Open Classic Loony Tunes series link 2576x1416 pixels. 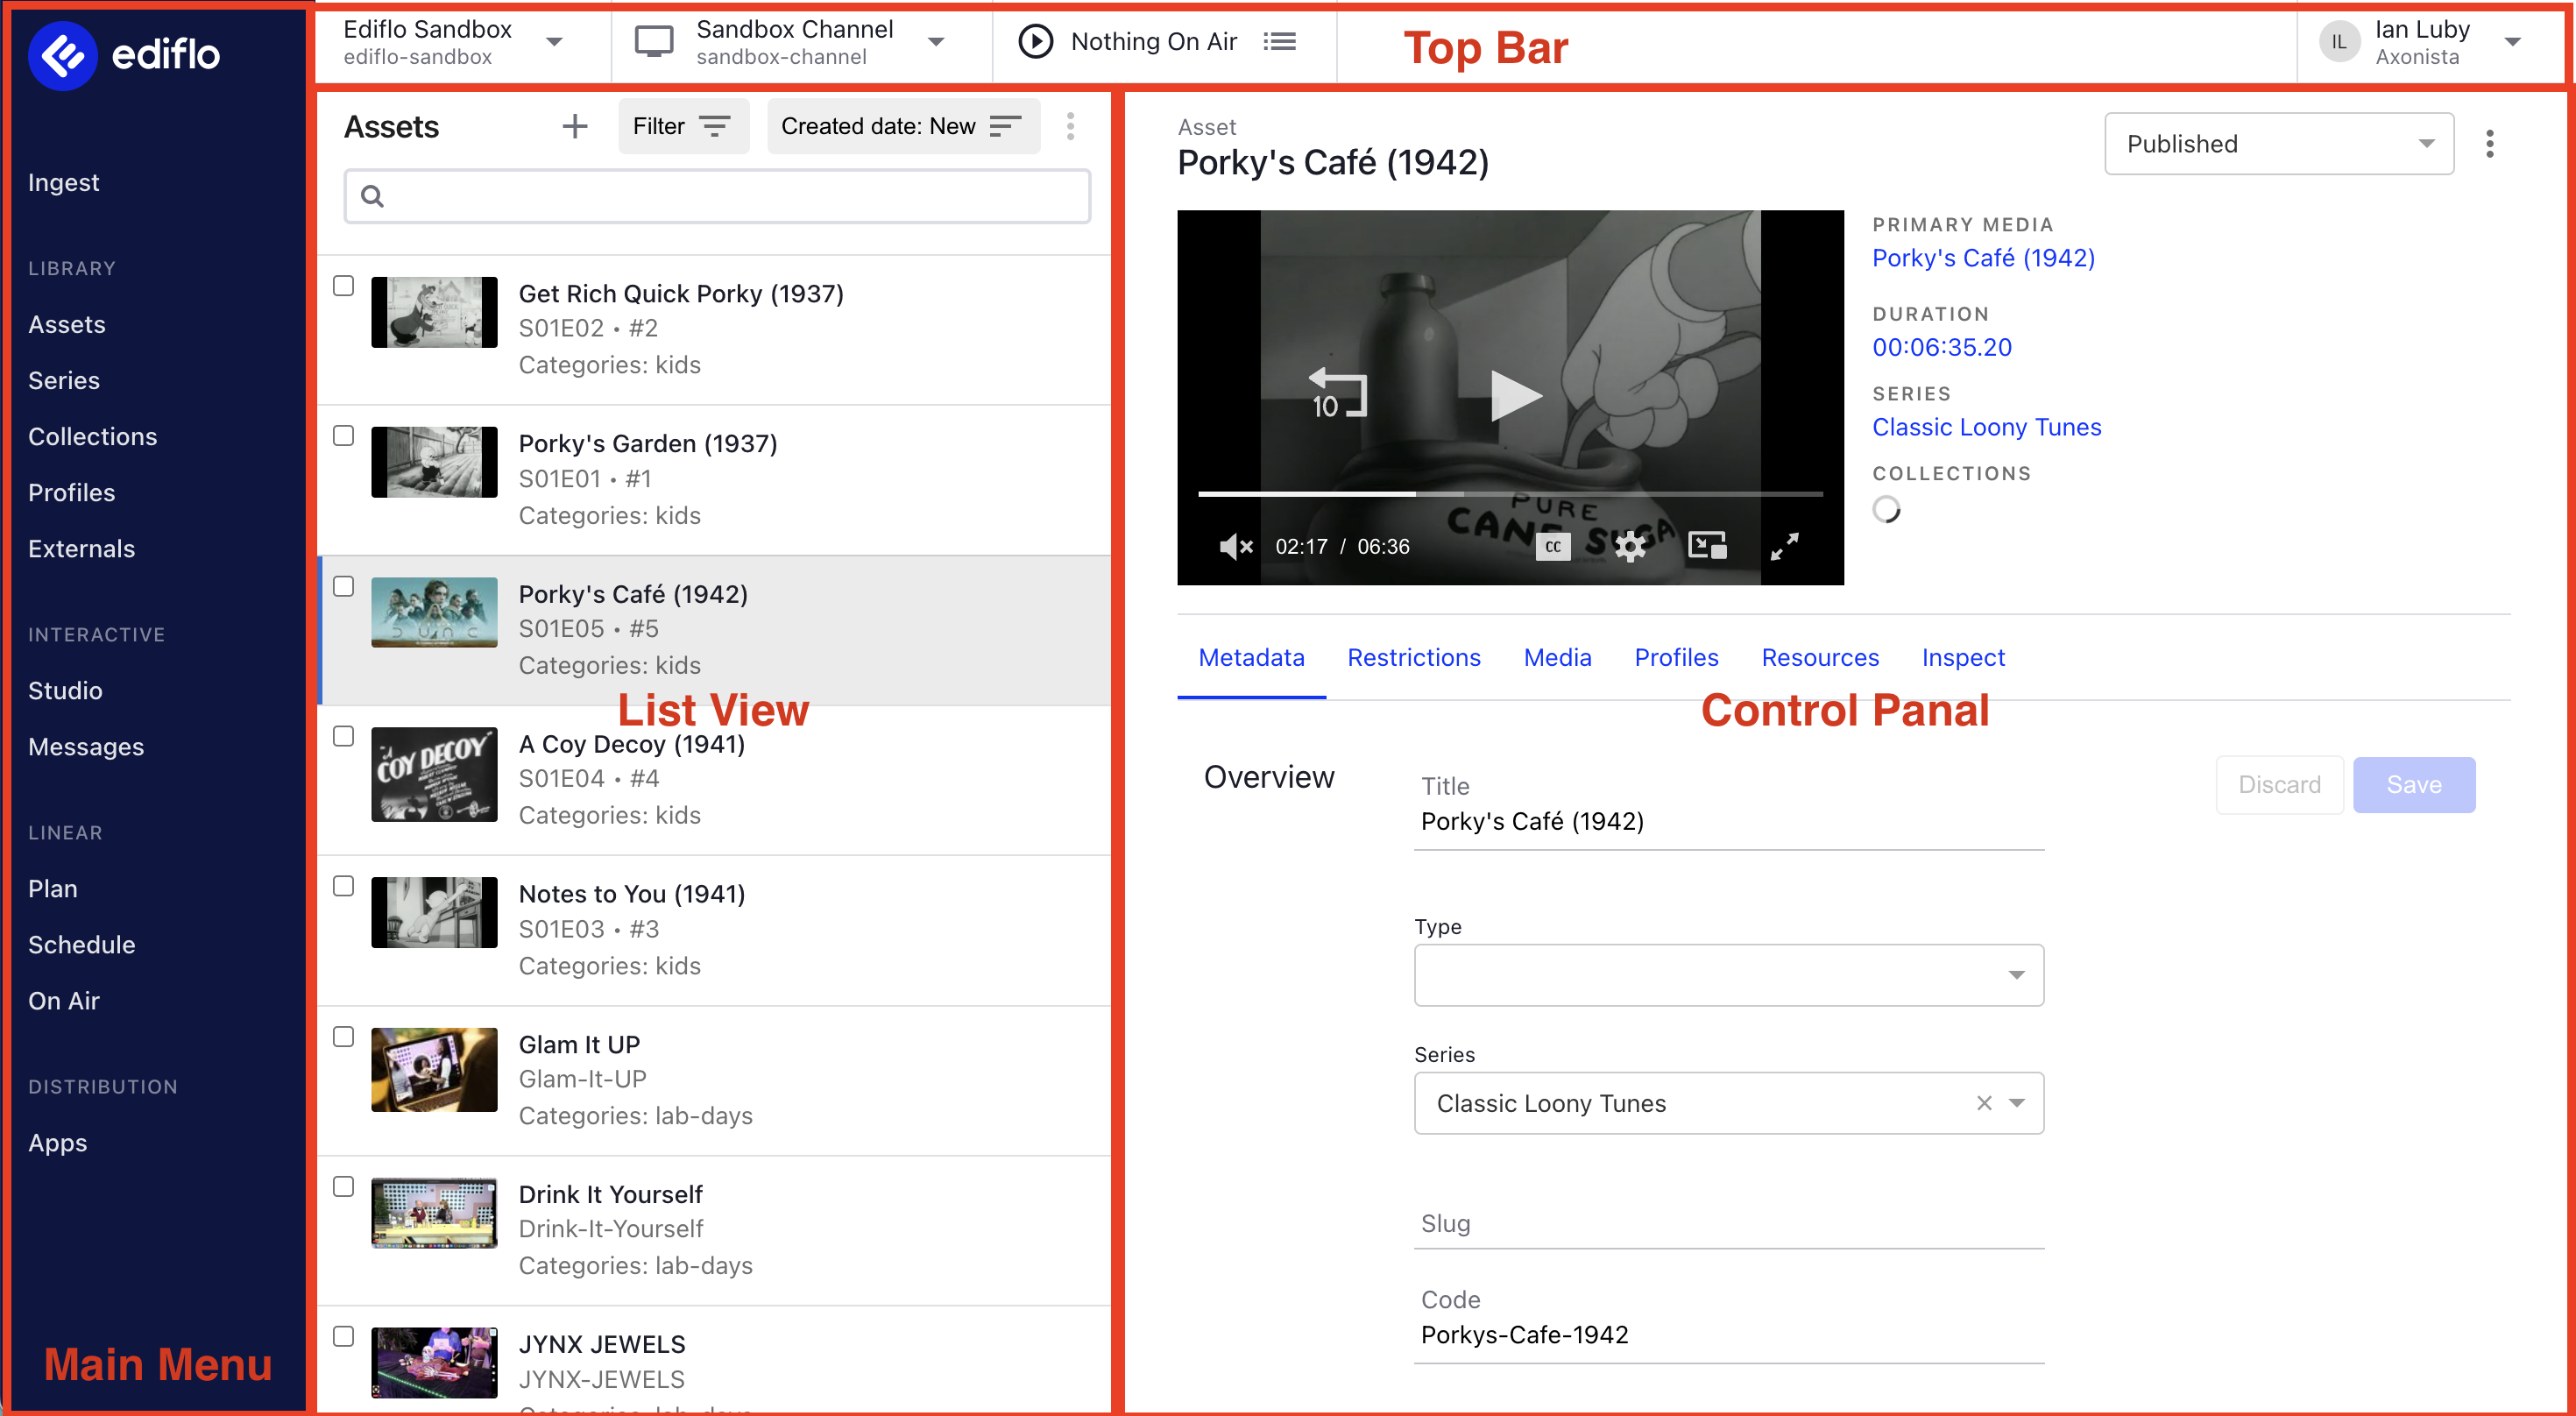click(x=1986, y=427)
